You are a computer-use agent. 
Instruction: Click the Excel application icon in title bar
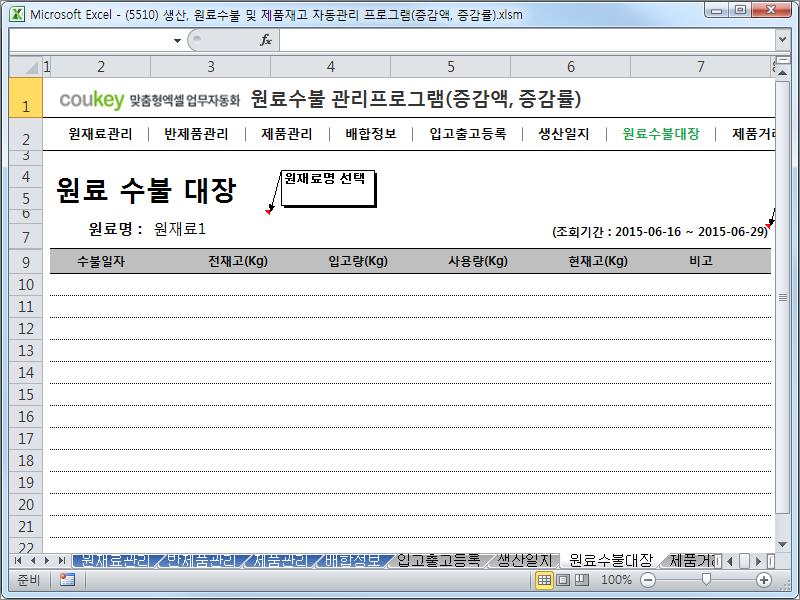[x=17, y=14]
